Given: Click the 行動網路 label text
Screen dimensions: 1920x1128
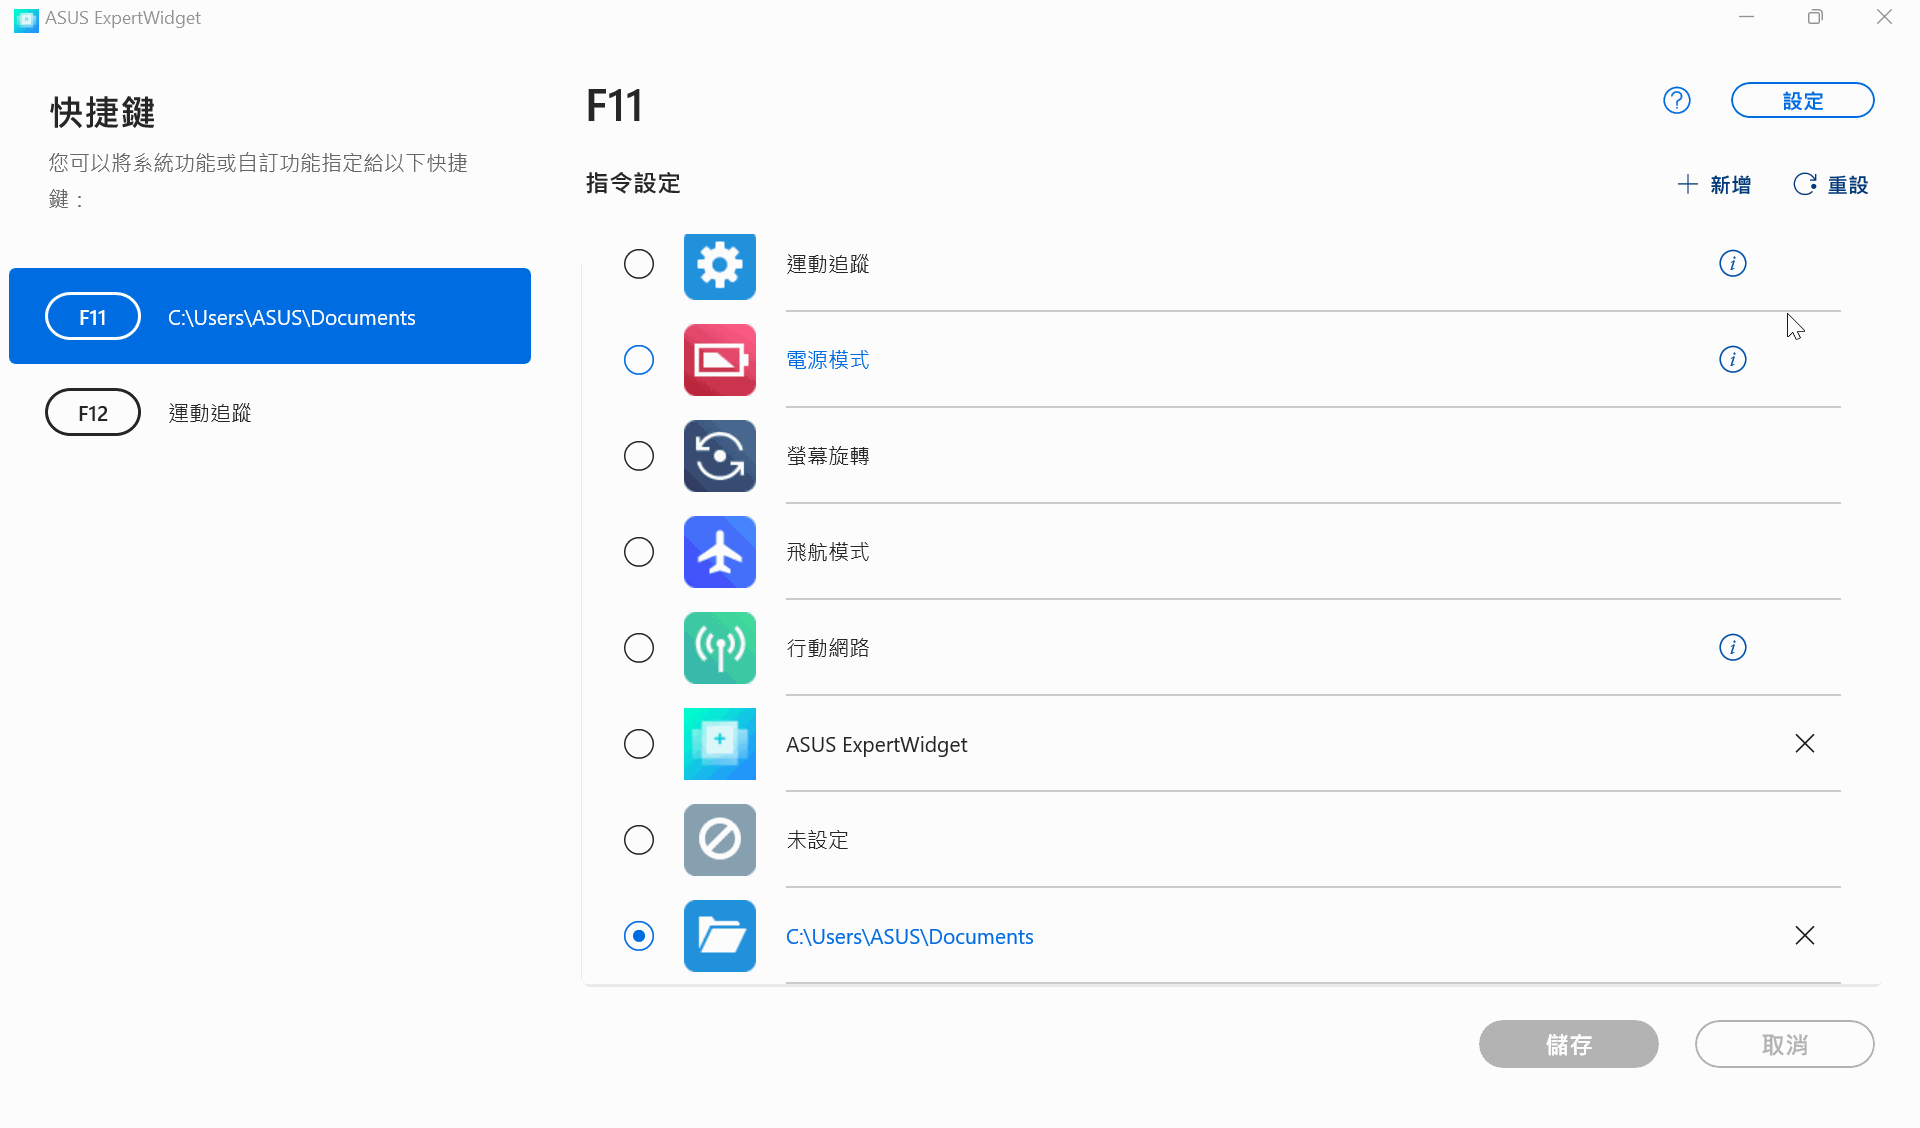Looking at the screenshot, I should pyautogui.click(x=828, y=648).
